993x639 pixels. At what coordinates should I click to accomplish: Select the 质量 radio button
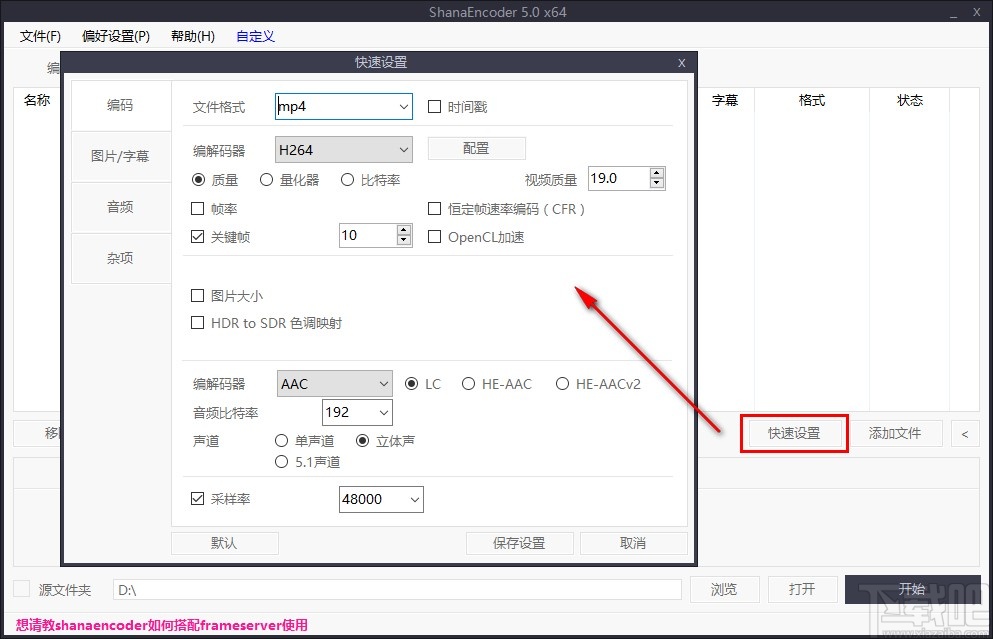(198, 180)
